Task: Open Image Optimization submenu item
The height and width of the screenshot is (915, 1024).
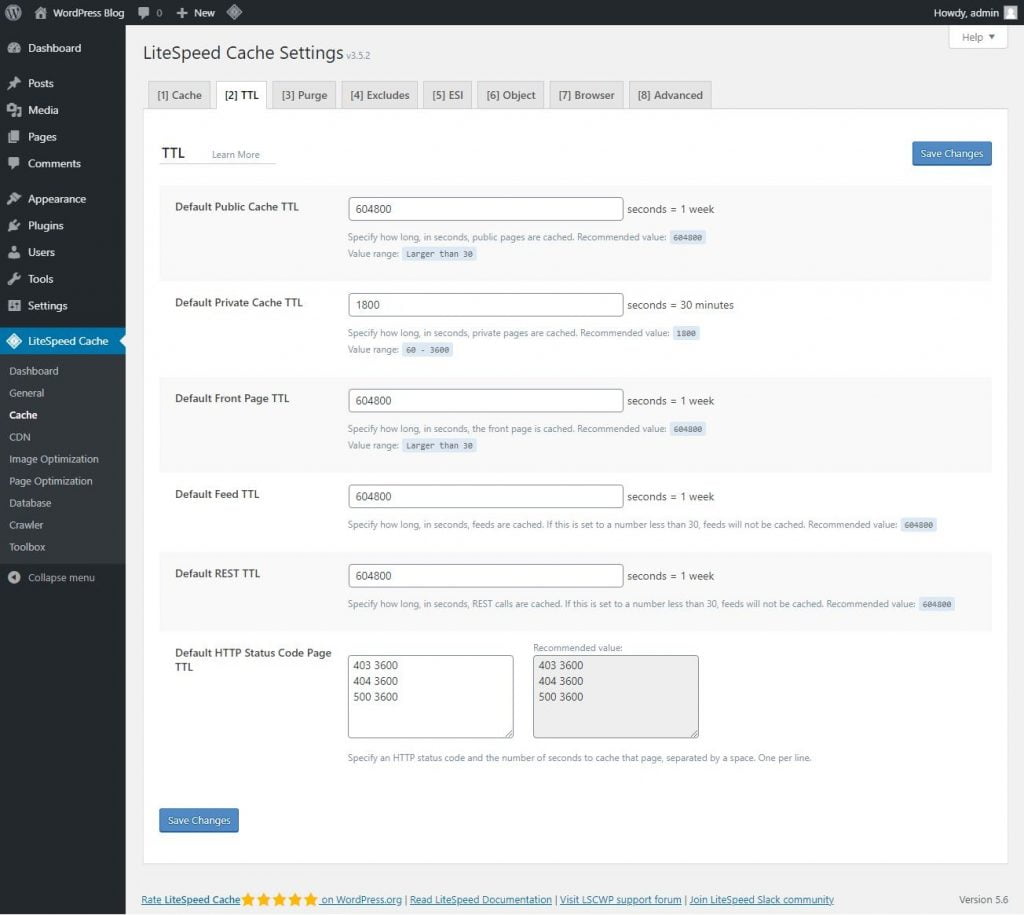Action: [54, 459]
